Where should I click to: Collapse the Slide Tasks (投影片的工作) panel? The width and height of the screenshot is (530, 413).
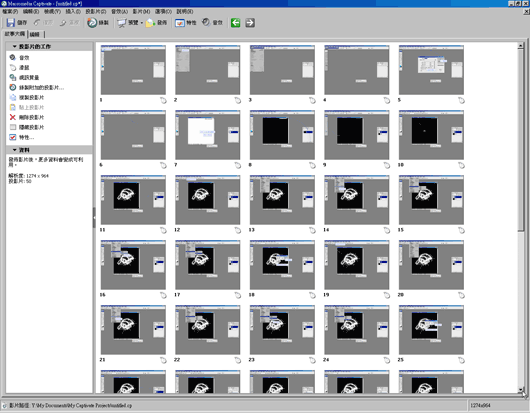(x=15, y=46)
